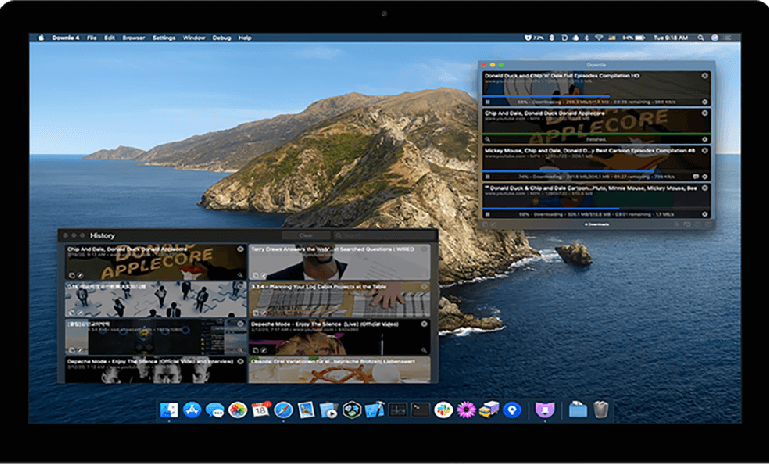Open Spotlight search in the menu bar
769x464 pixels.
(x=701, y=38)
